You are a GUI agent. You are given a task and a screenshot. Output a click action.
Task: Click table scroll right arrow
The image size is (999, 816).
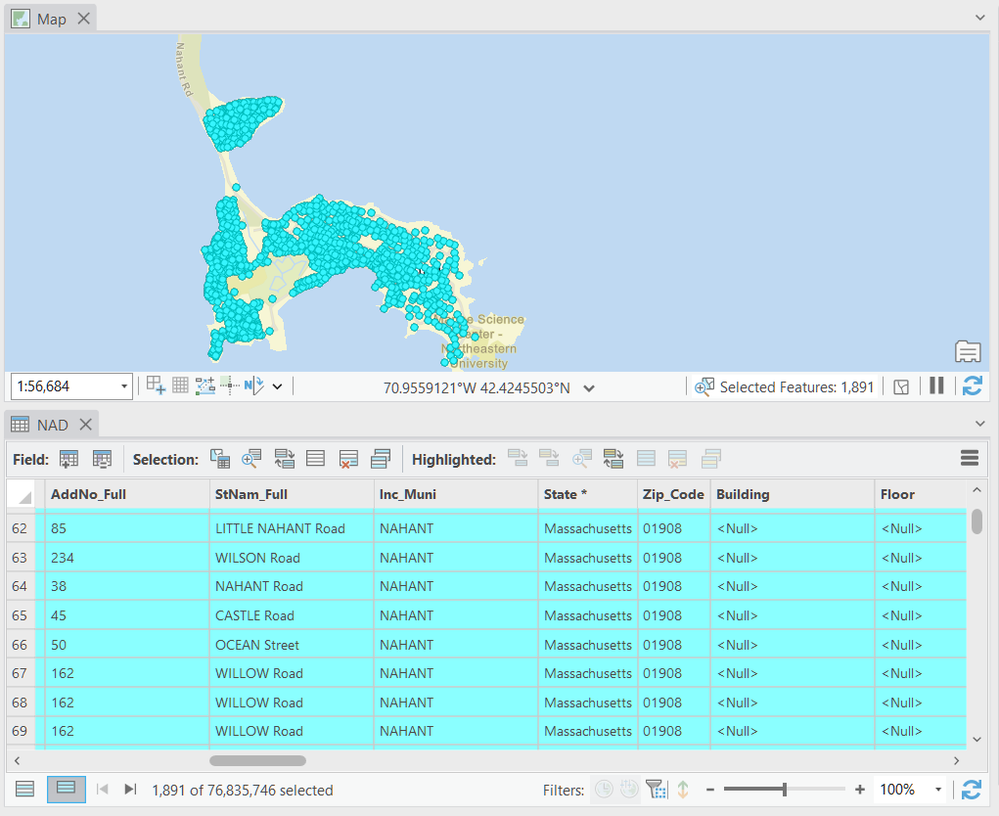click(956, 761)
